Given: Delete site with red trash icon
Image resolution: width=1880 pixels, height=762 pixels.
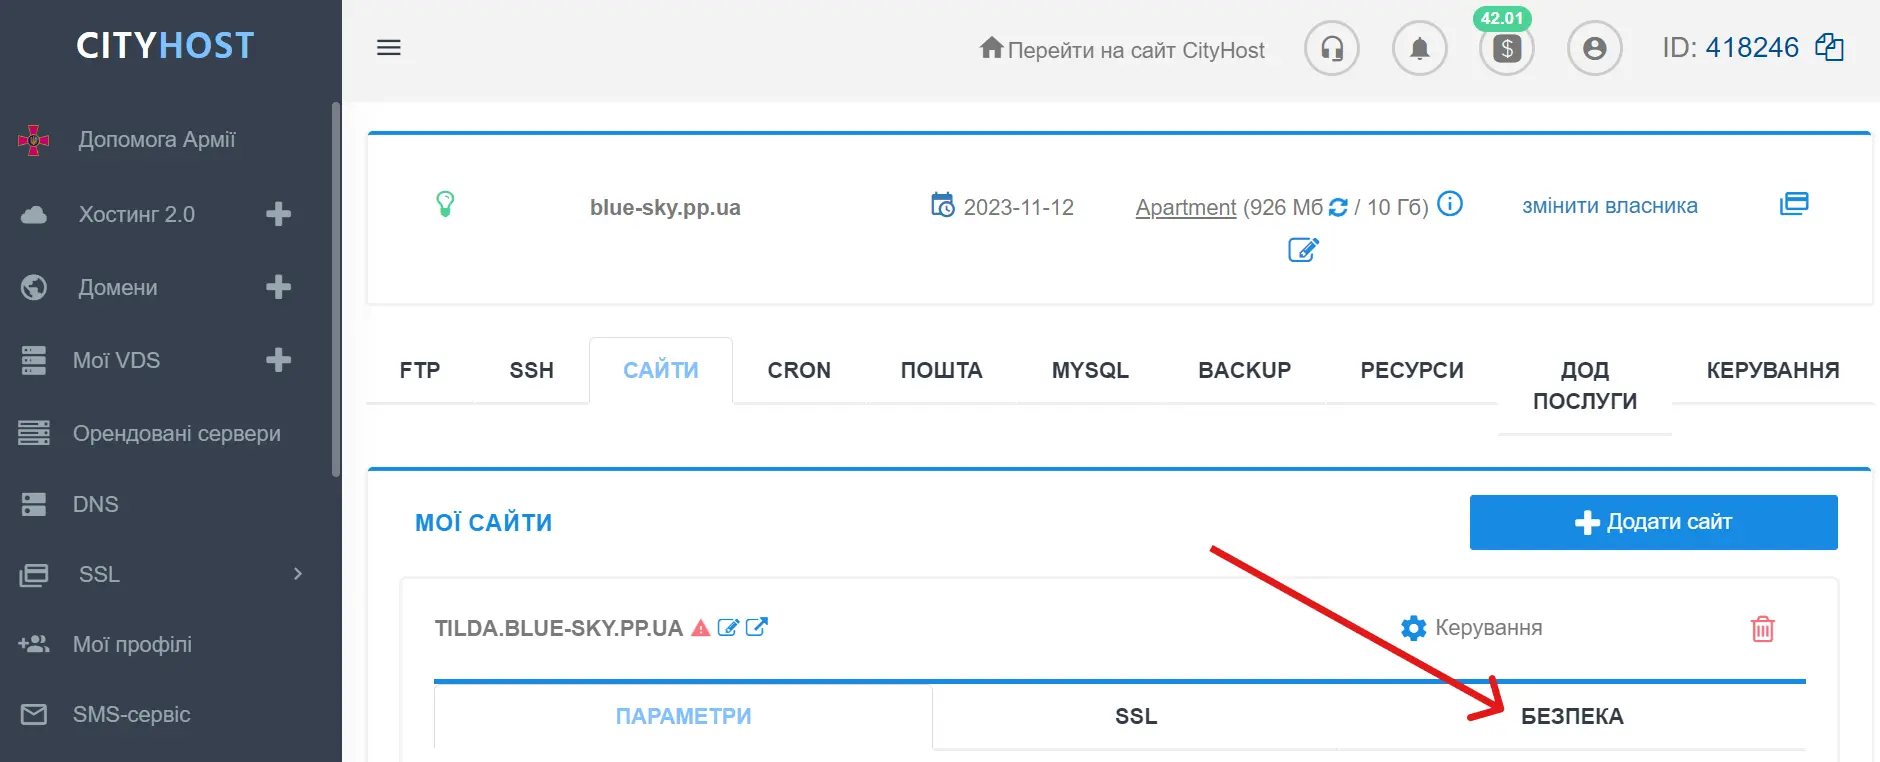Looking at the screenshot, I should tap(1762, 628).
